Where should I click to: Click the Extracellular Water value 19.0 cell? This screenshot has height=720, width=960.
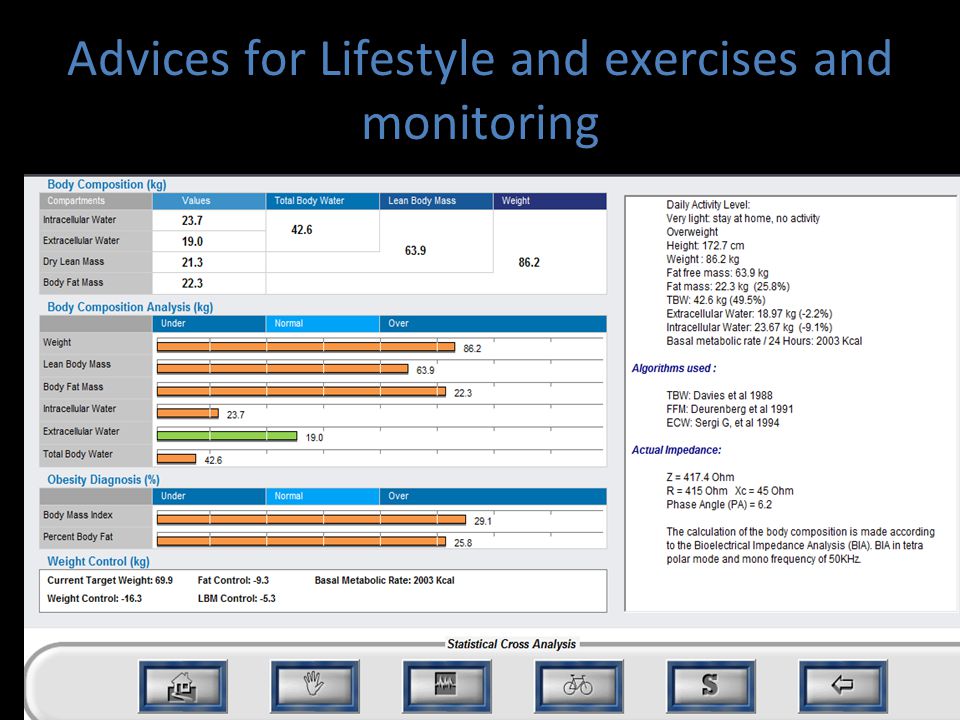[209, 241]
